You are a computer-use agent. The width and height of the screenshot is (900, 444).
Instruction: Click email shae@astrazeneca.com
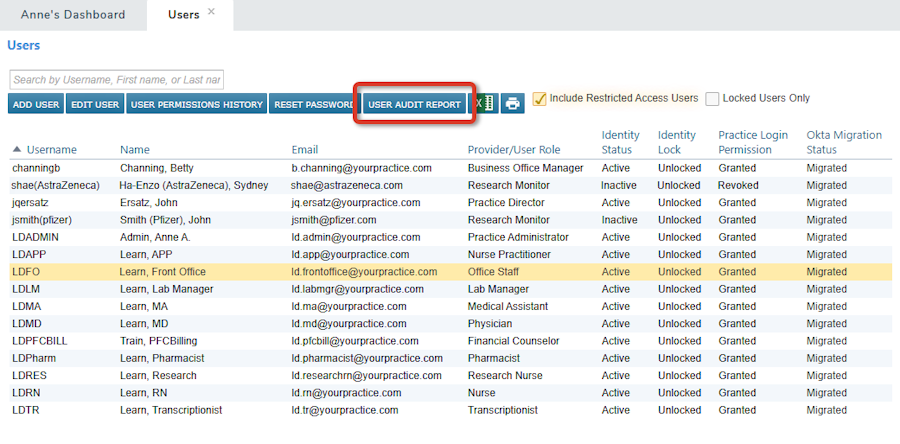point(347,185)
